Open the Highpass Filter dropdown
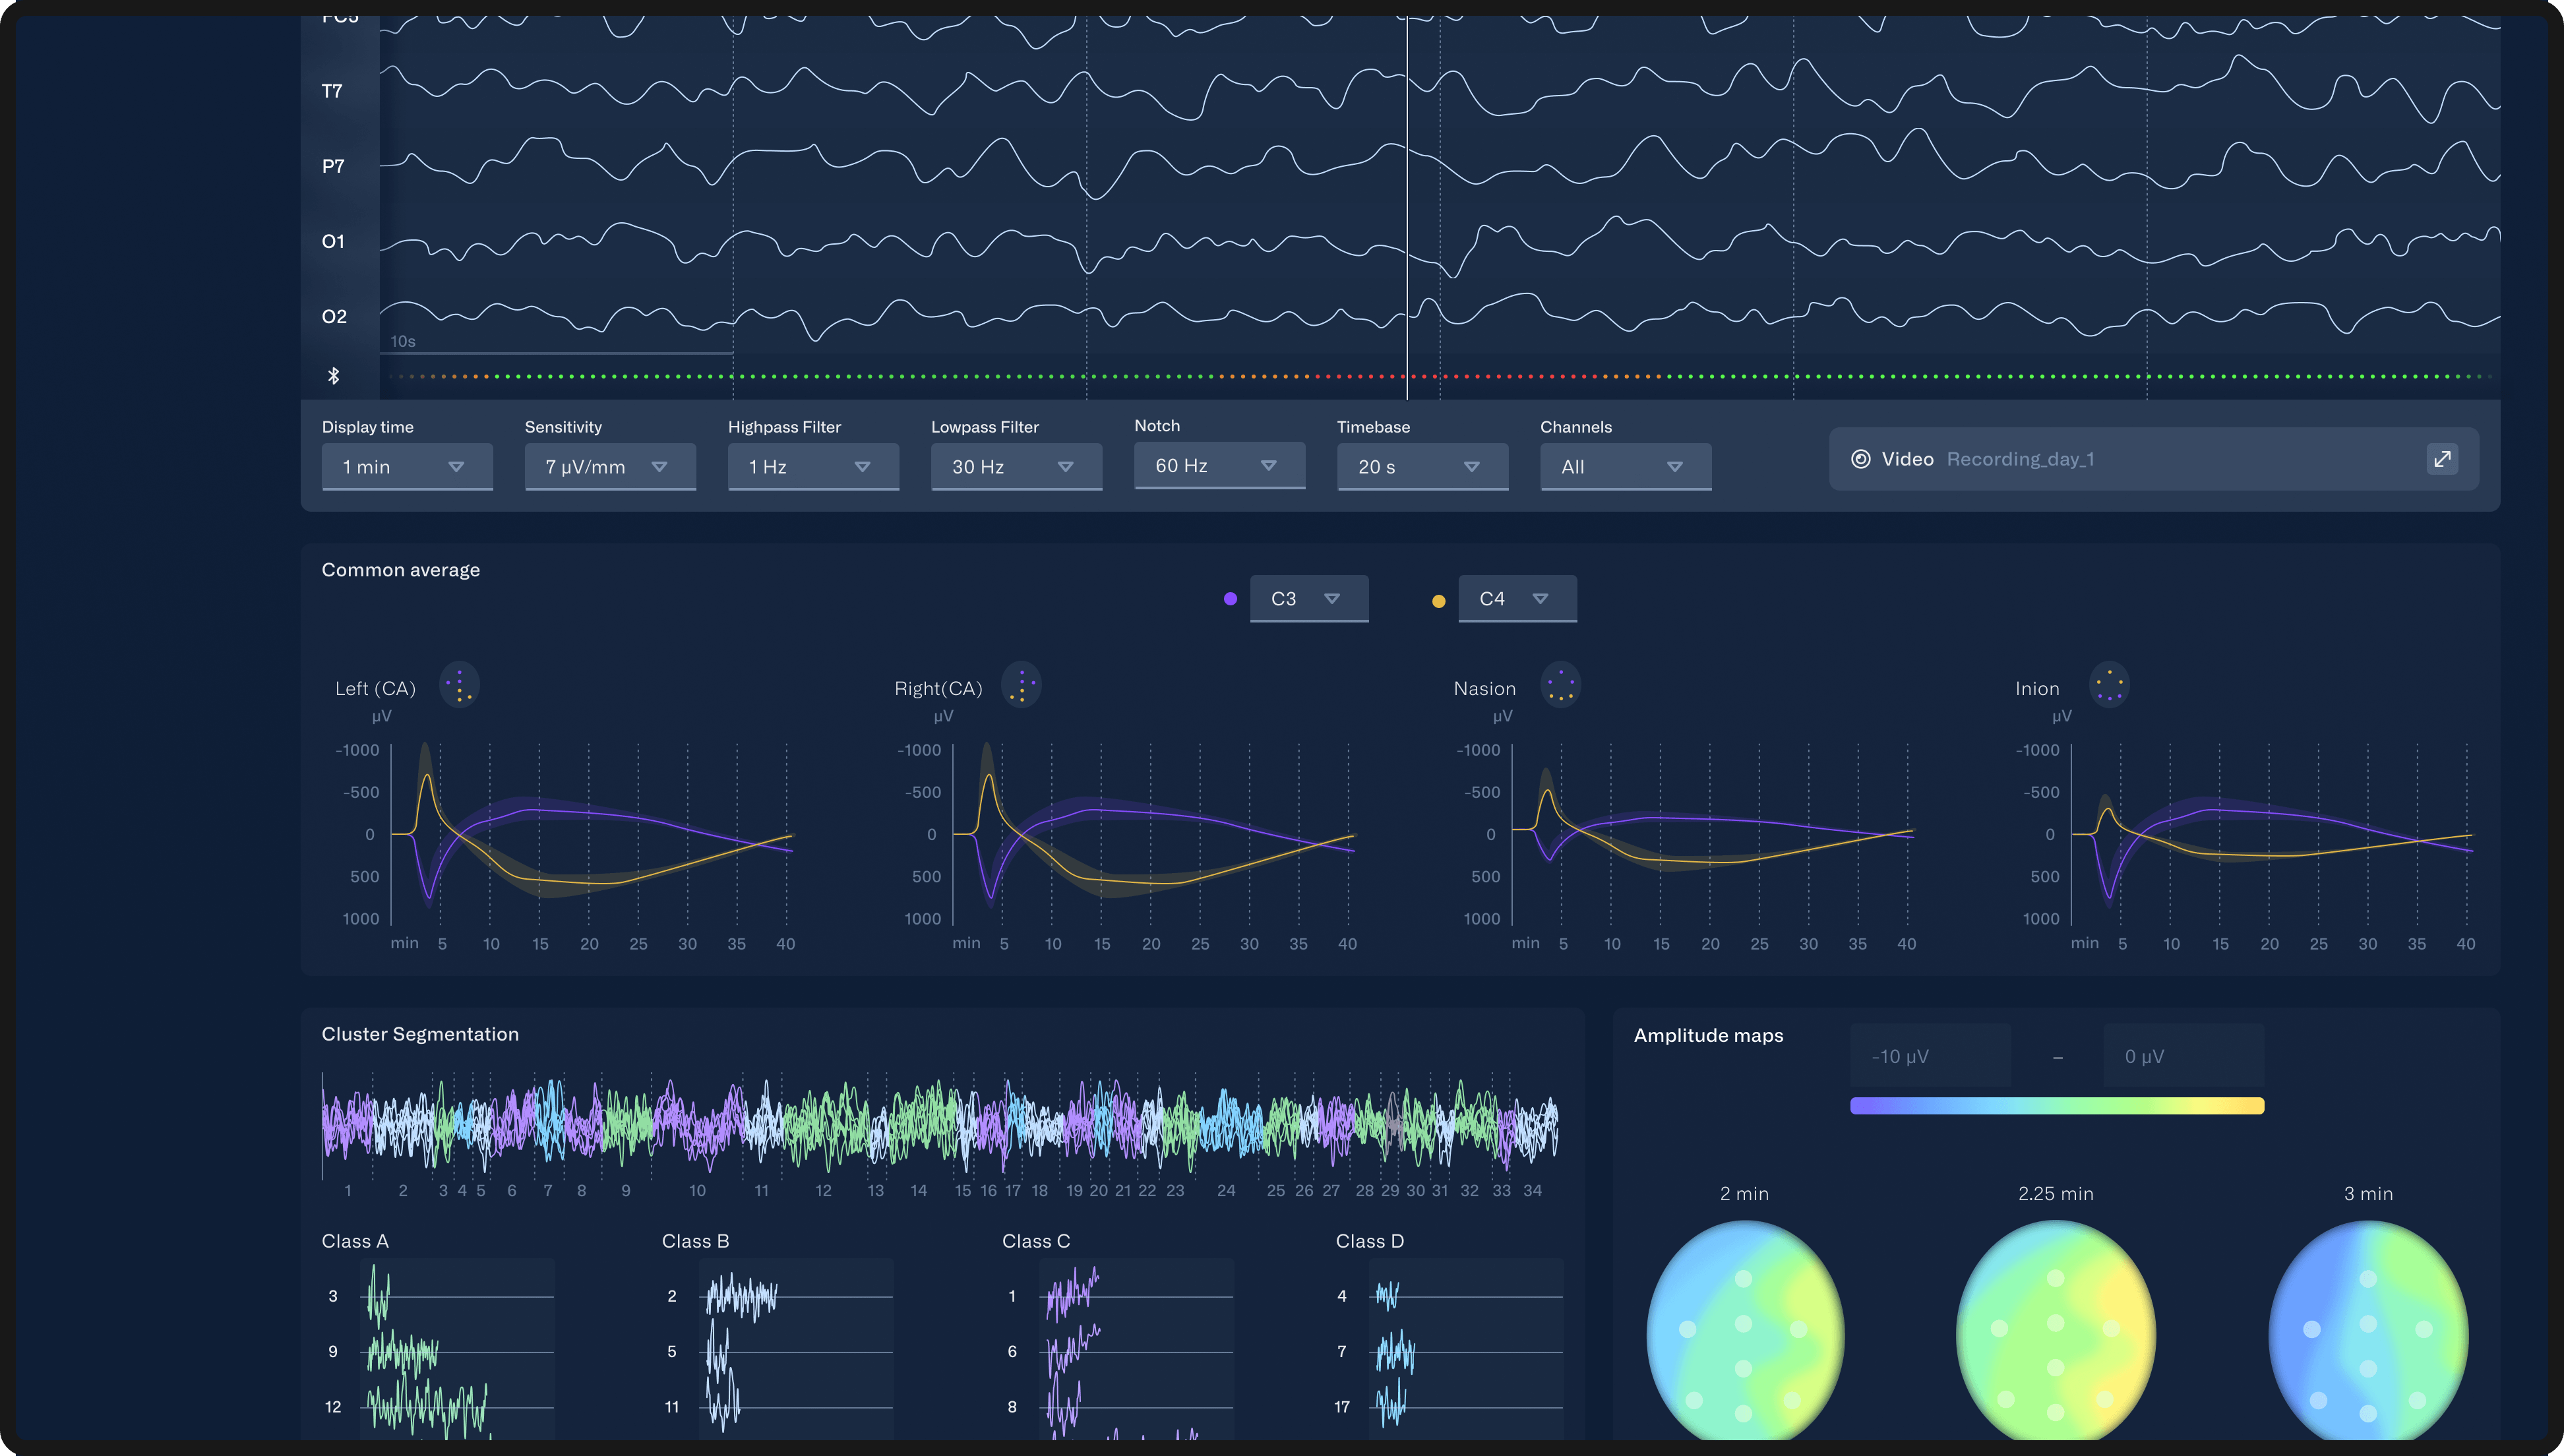 point(813,467)
